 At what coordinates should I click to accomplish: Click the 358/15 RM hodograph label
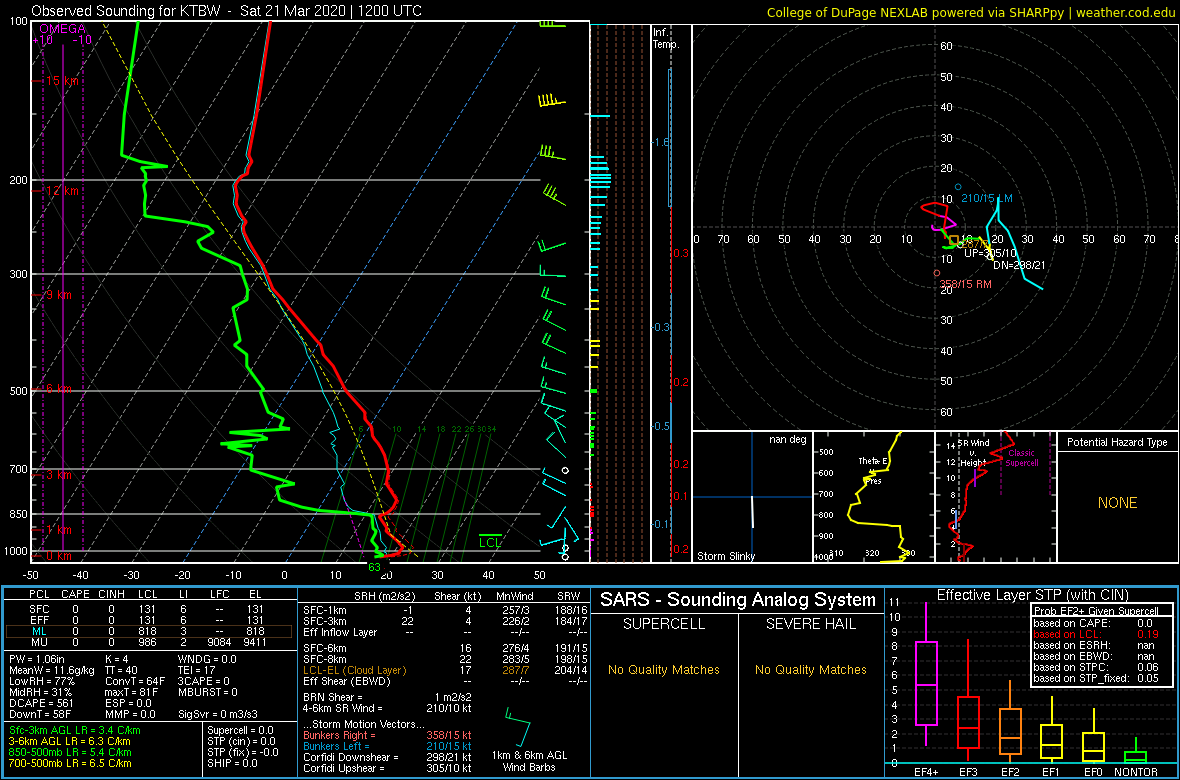(966, 284)
